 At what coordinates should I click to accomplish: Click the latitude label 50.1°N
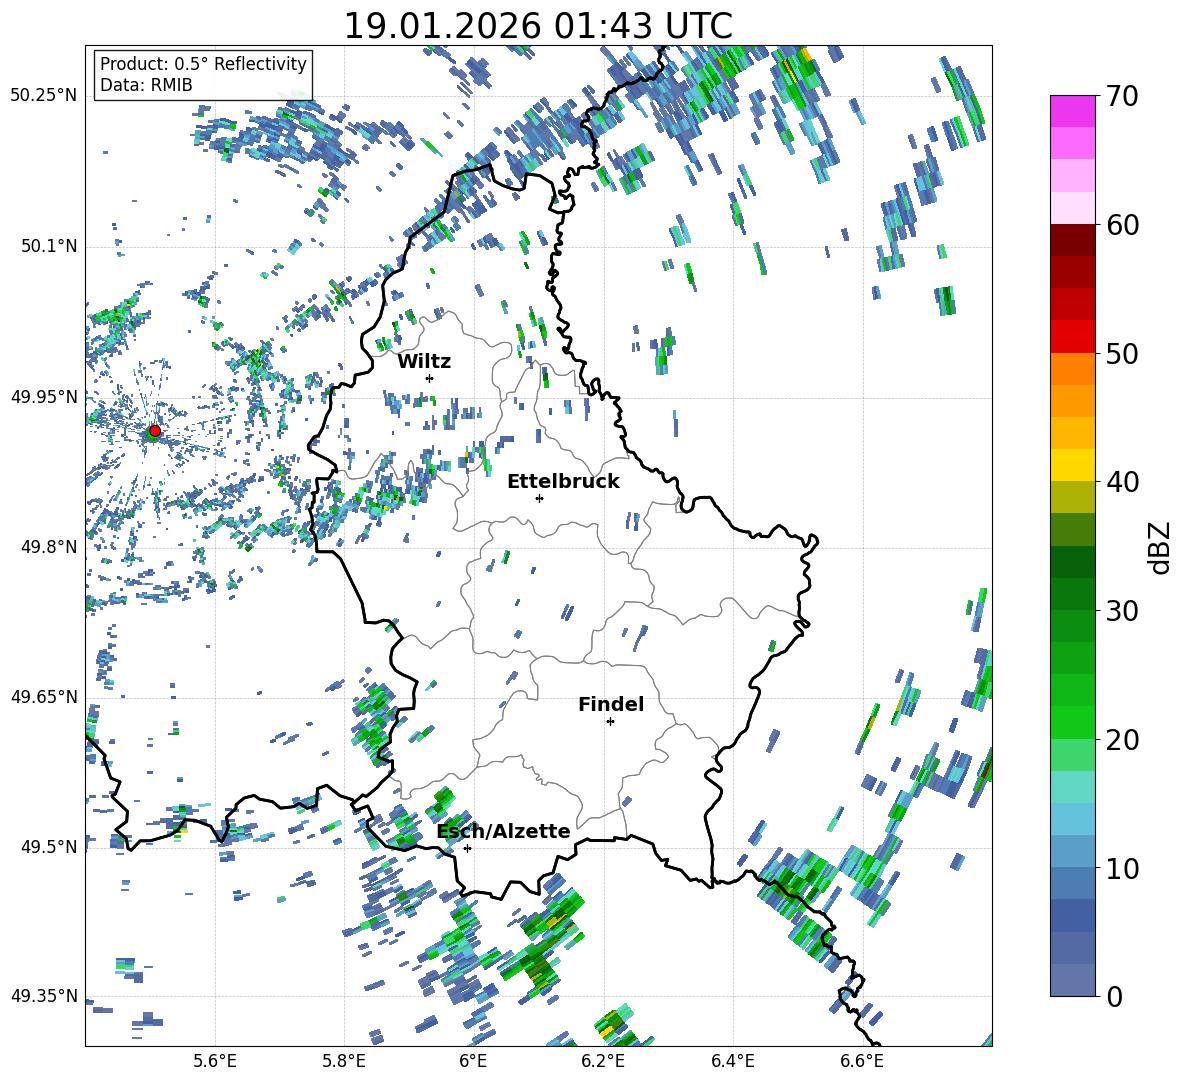point(50,246)
